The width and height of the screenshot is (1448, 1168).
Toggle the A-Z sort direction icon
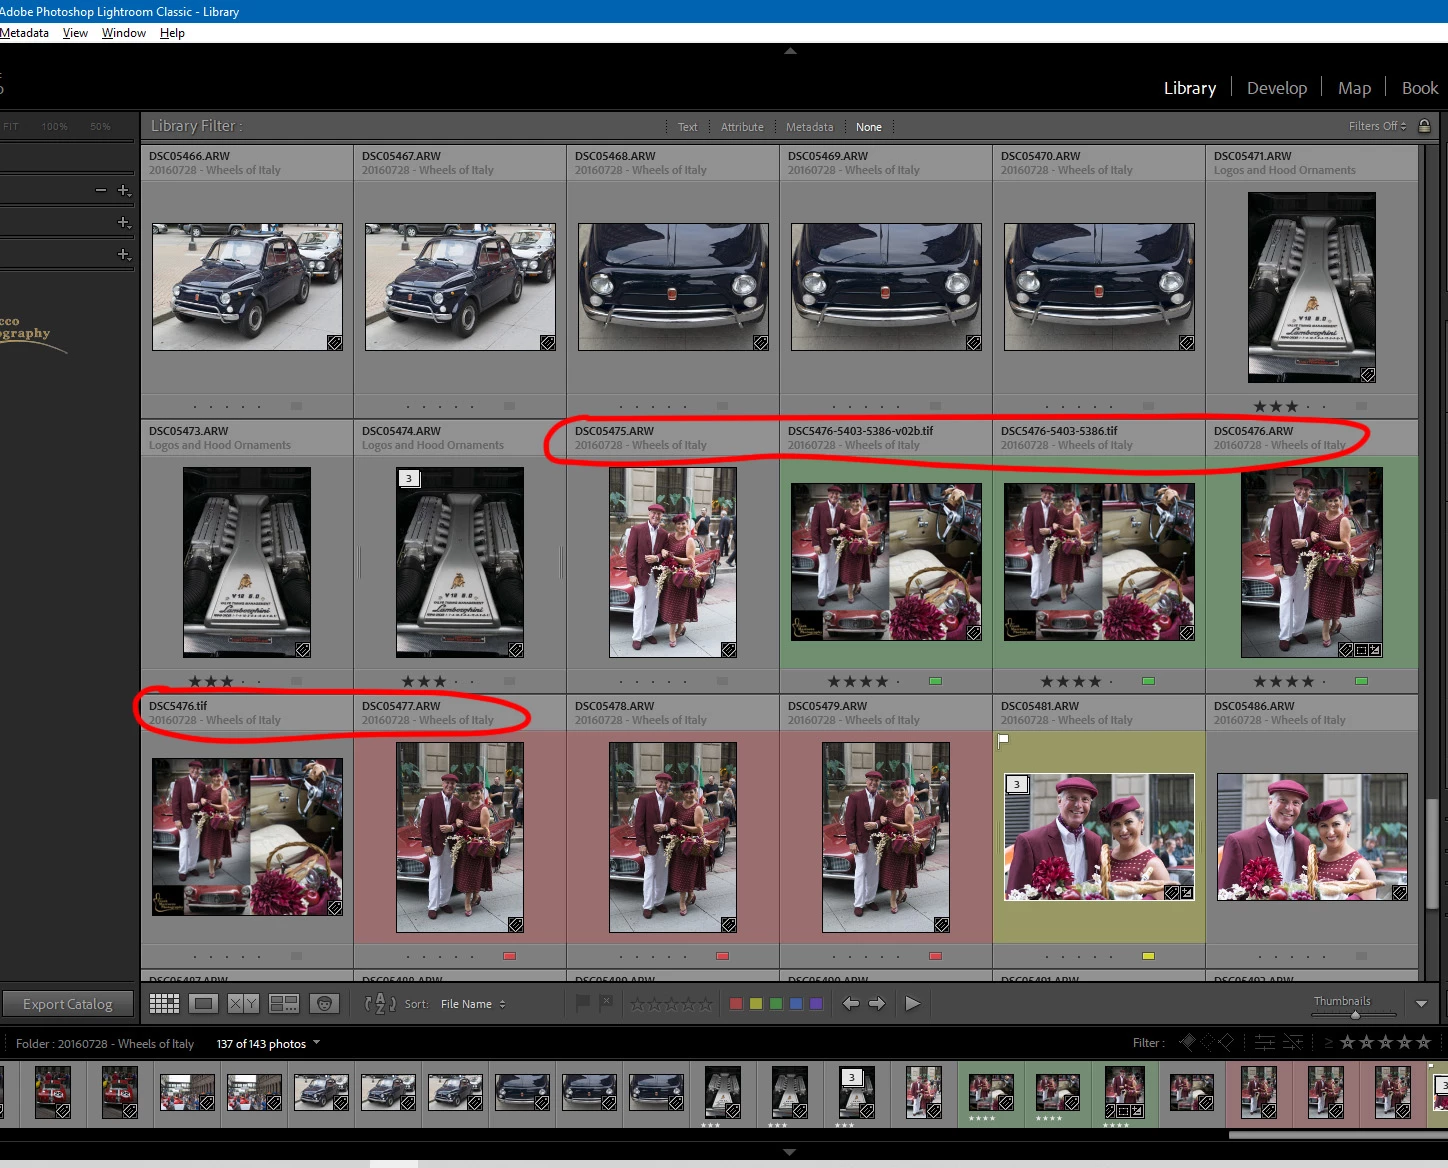[380, 1003]
